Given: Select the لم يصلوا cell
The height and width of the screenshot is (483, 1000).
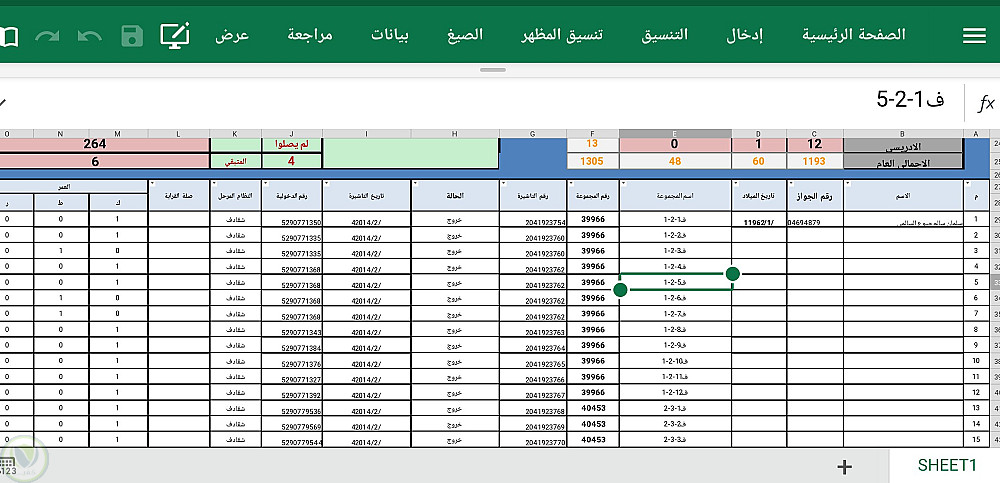Looking at the screenshot, I should click(291, 145).
